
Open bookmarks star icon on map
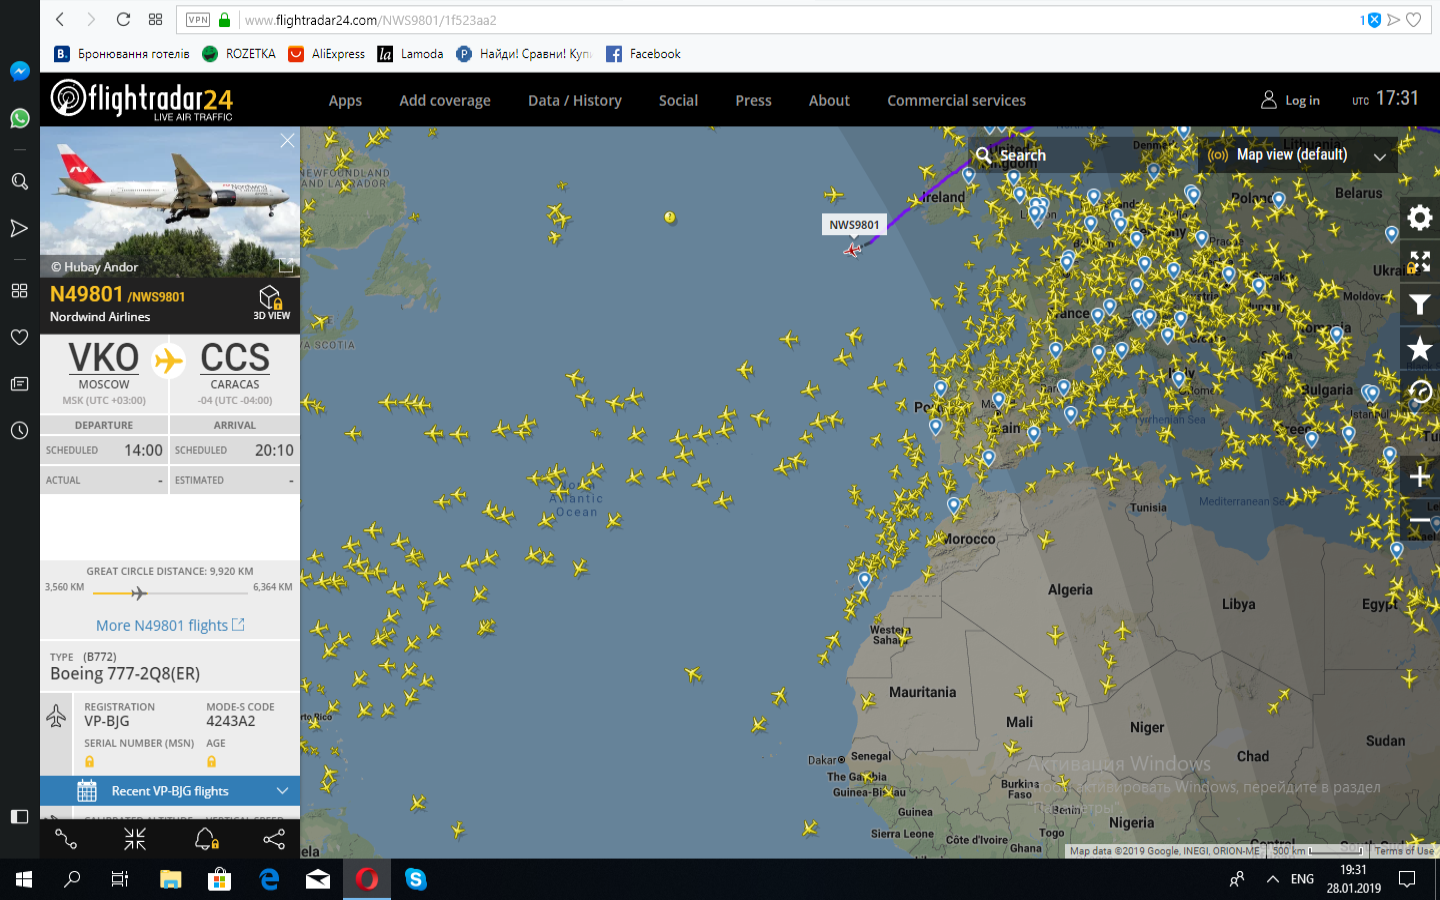(x=1419, y=349)
